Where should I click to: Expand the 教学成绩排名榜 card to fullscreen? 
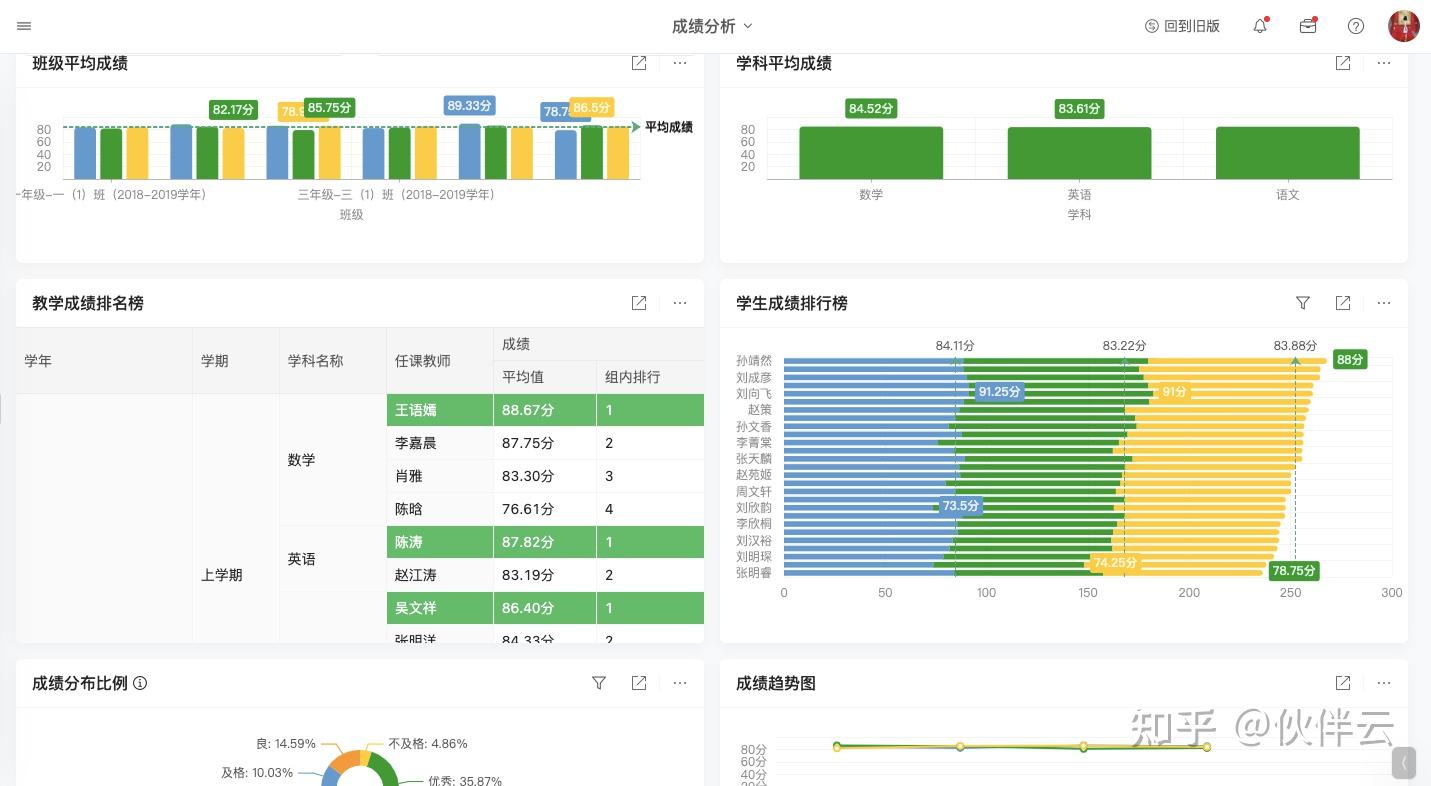[x=639, y=303]
